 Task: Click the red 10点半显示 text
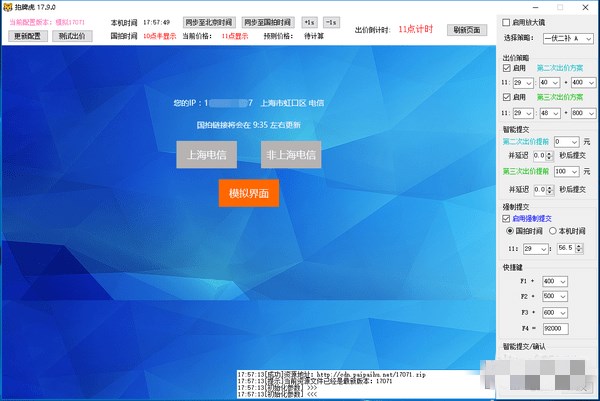[x=160, y=36]
